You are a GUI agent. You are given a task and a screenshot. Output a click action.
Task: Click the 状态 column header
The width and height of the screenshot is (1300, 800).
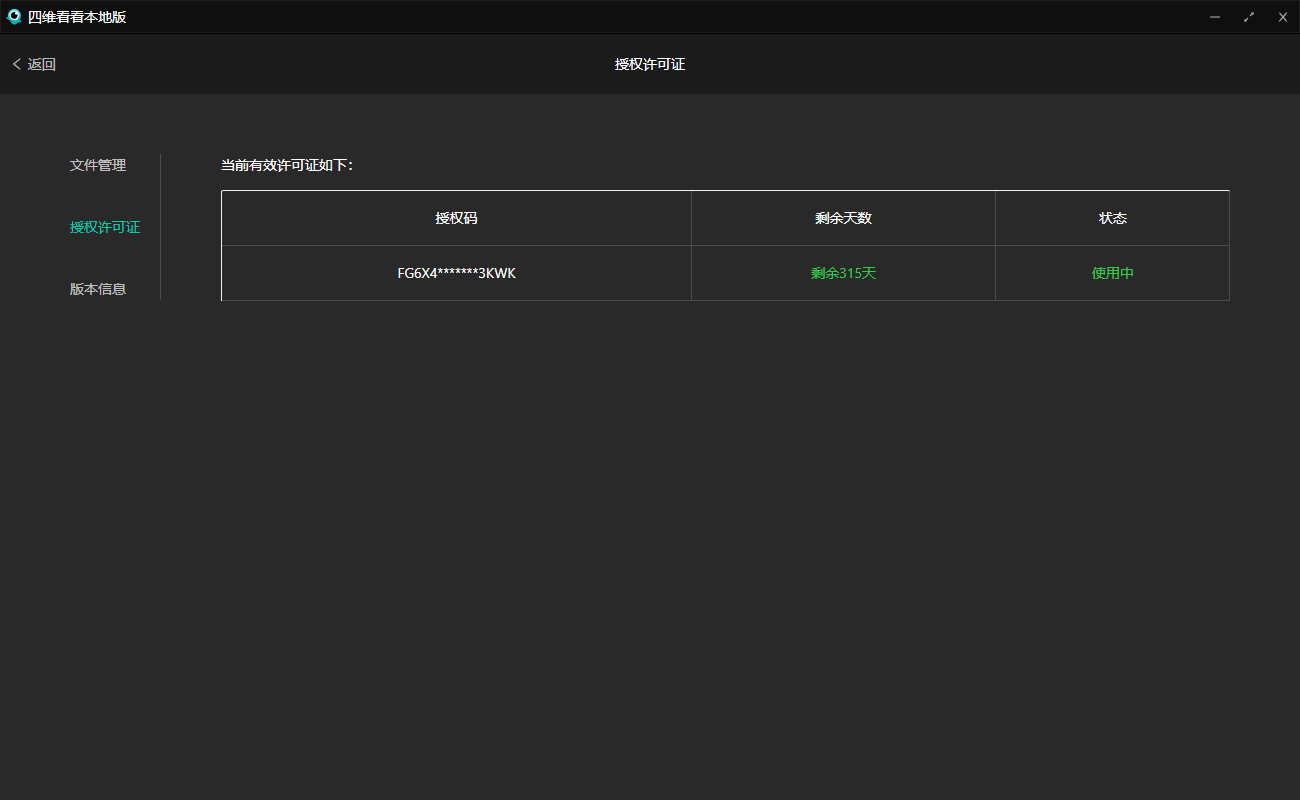[1112, 218]
